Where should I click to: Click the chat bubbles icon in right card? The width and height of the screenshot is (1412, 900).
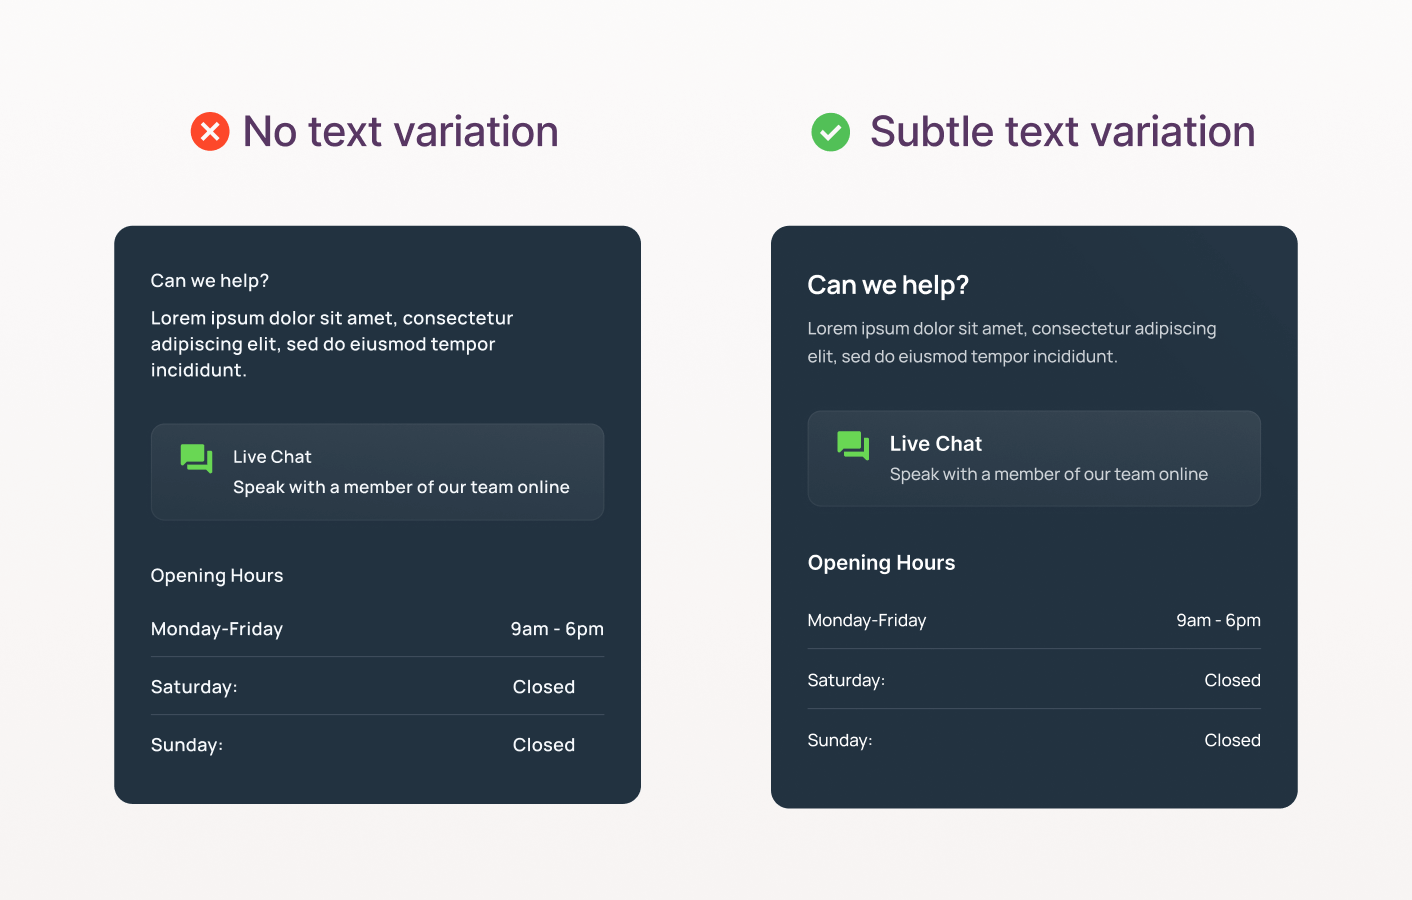853,445
